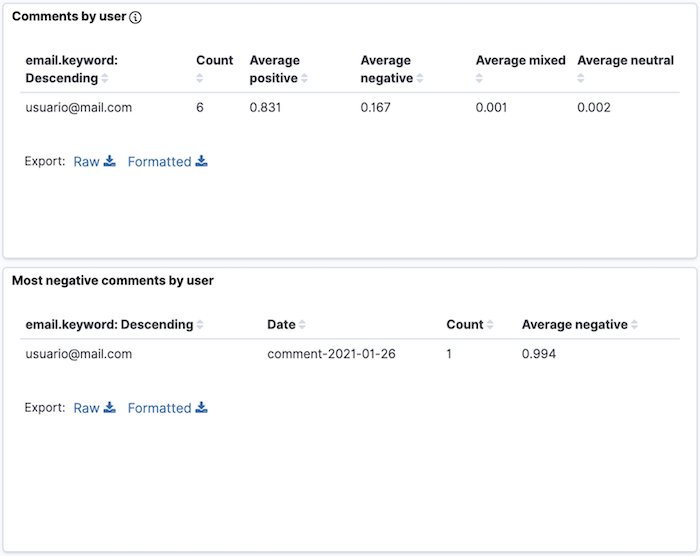Select usuario@mail.com in Comments by user table
The image size is (700, 556).
[79, 107]
